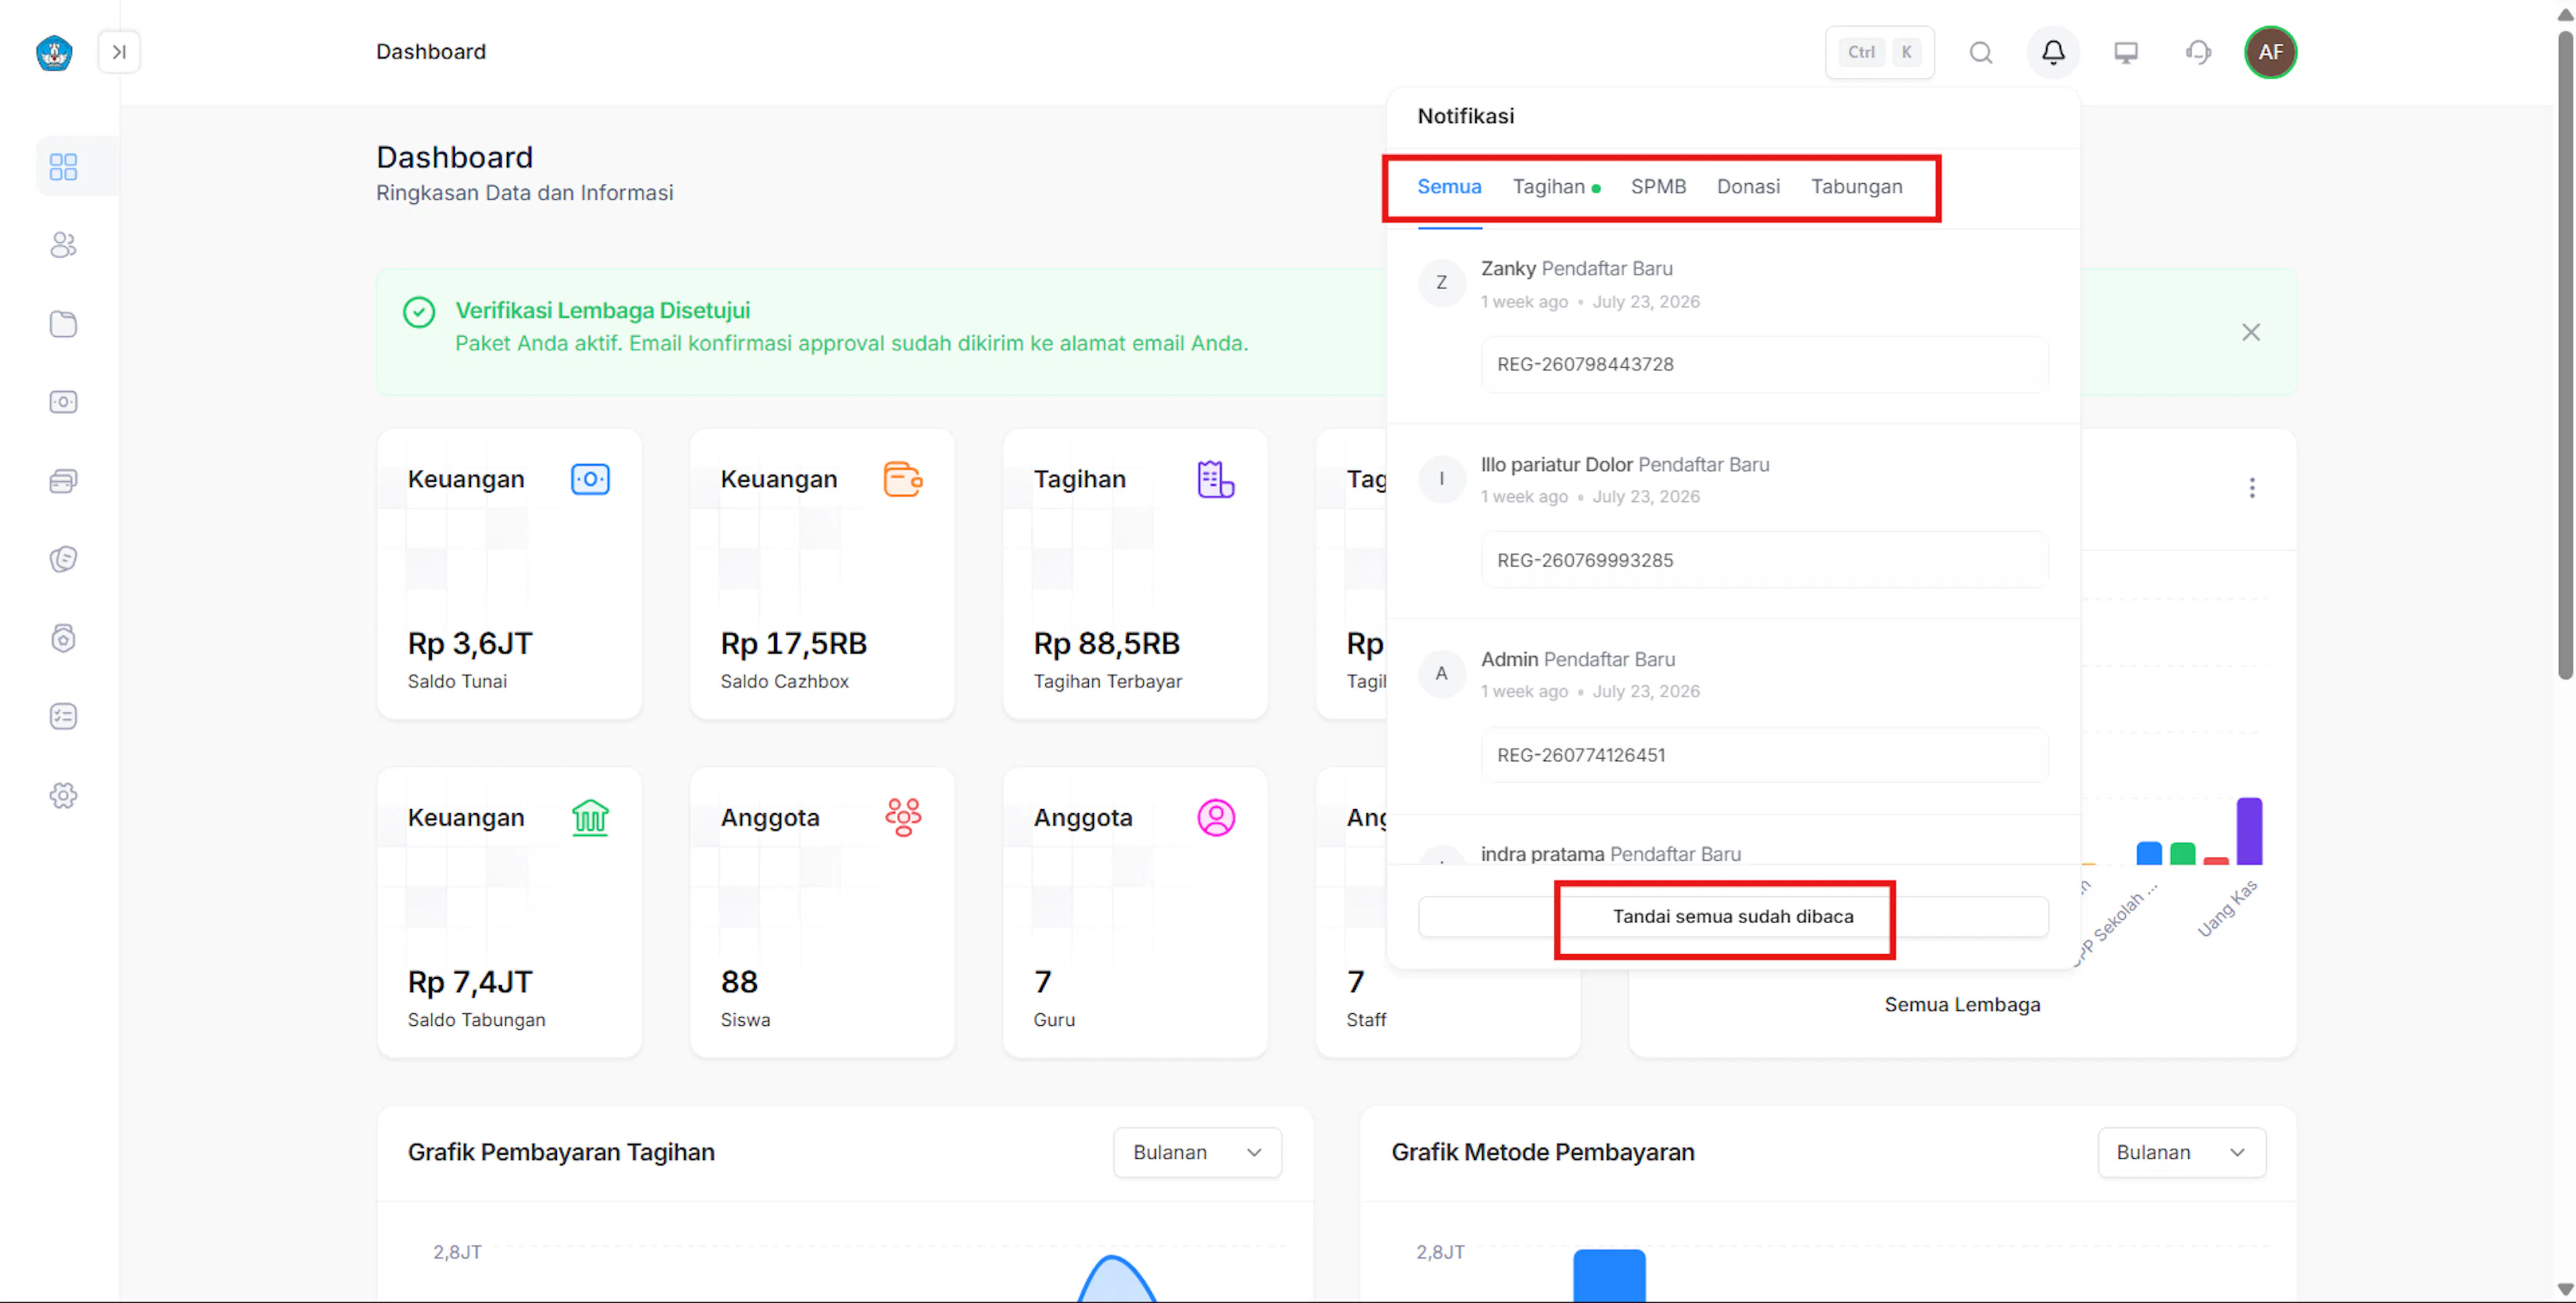The height and width of the screenshot is (1303, 2576).
Task: Click the A avatar of Admin notification
Action: tap(1441, 673)
